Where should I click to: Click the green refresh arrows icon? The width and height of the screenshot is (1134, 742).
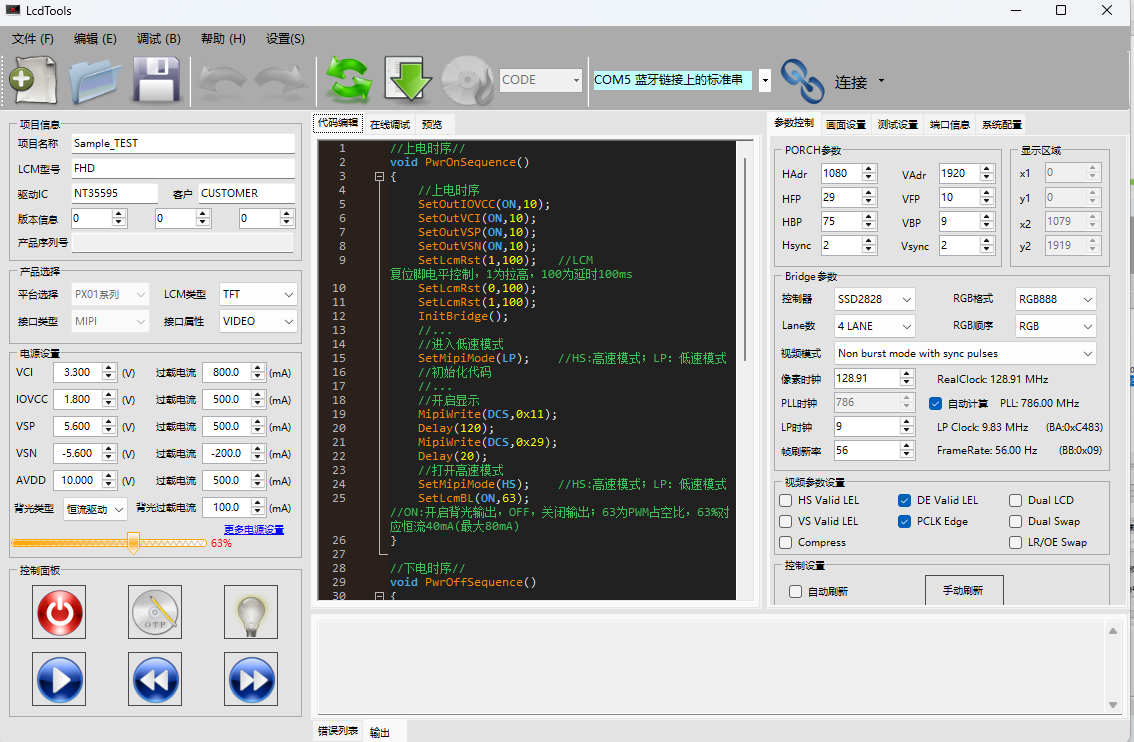click(347, 80)
